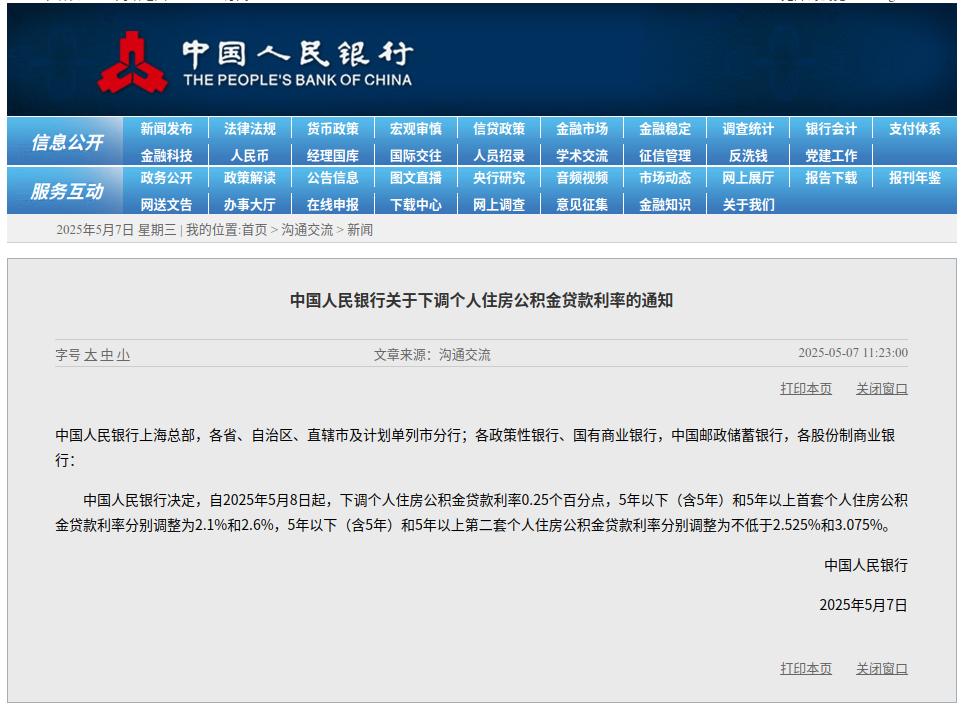The width and height of the screenshot is (962, 708).
Task: Go to 报刊年鉴 section
Action: 915,178
